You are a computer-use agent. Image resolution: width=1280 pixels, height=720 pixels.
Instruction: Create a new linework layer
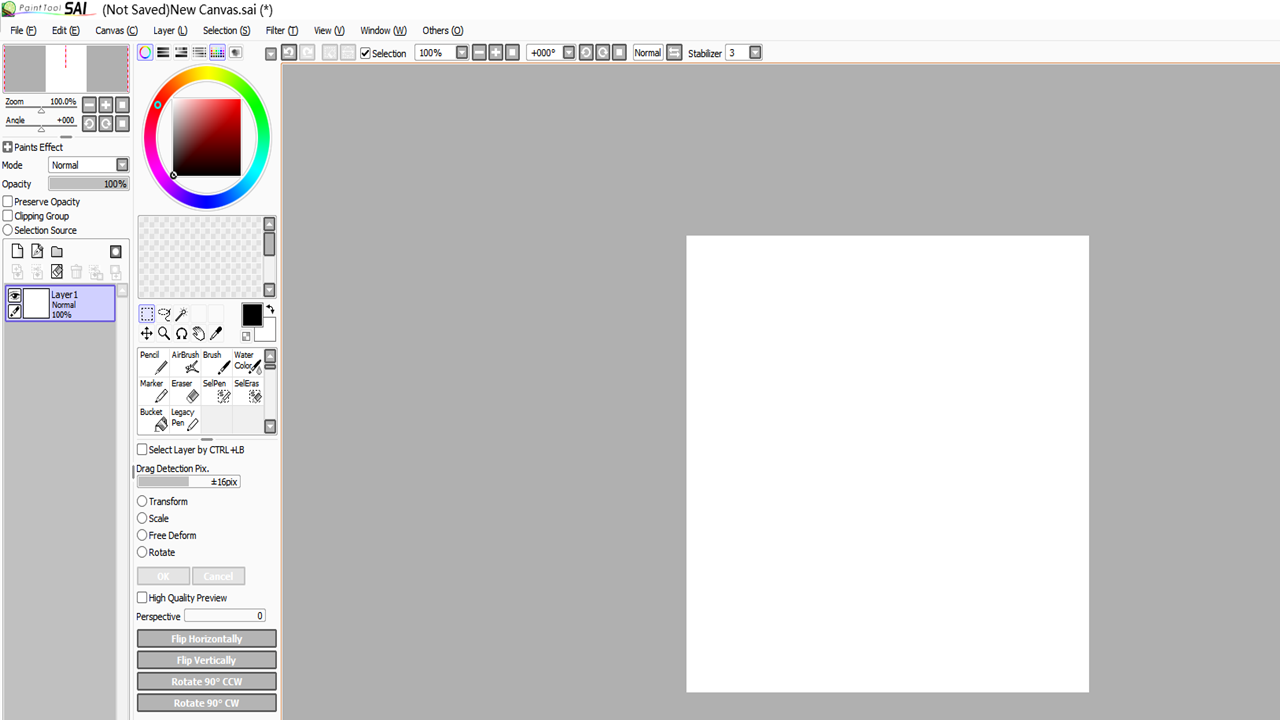pos(37,251)
